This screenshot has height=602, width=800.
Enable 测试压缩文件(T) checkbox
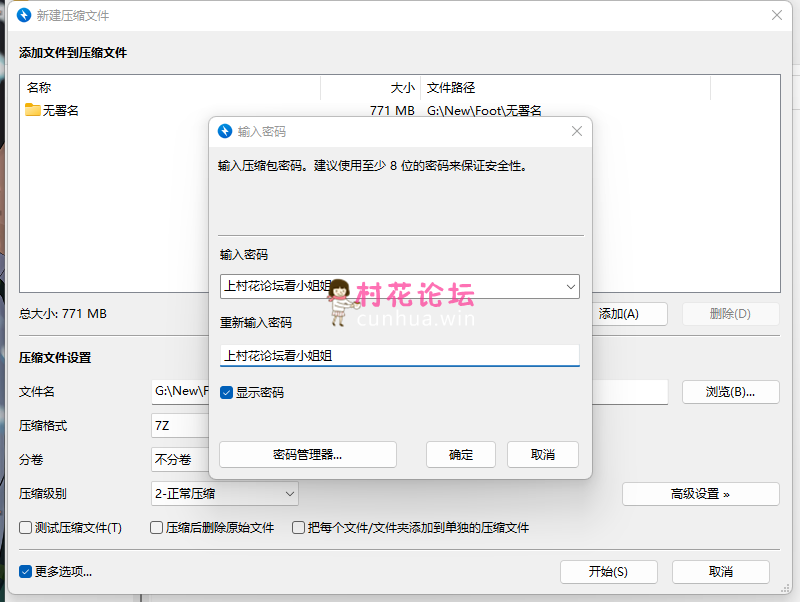[26, 528]
